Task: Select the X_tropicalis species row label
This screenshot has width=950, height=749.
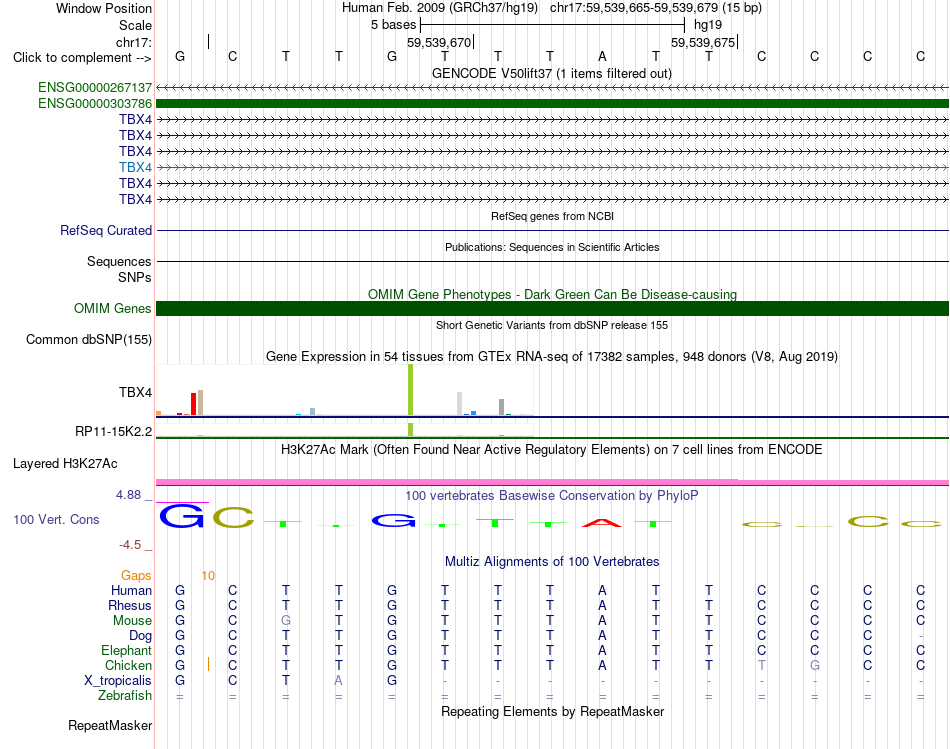Action: (x=118, y=681)
